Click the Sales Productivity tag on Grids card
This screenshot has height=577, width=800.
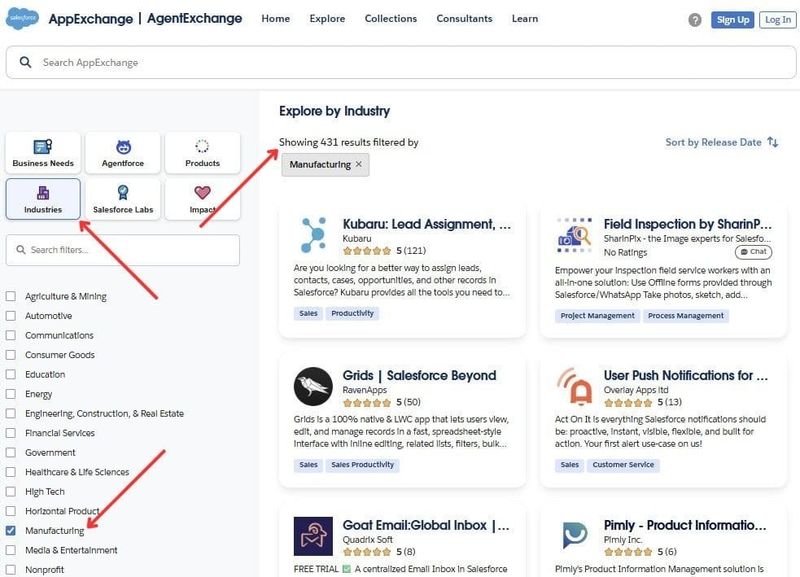click(362, 465)
